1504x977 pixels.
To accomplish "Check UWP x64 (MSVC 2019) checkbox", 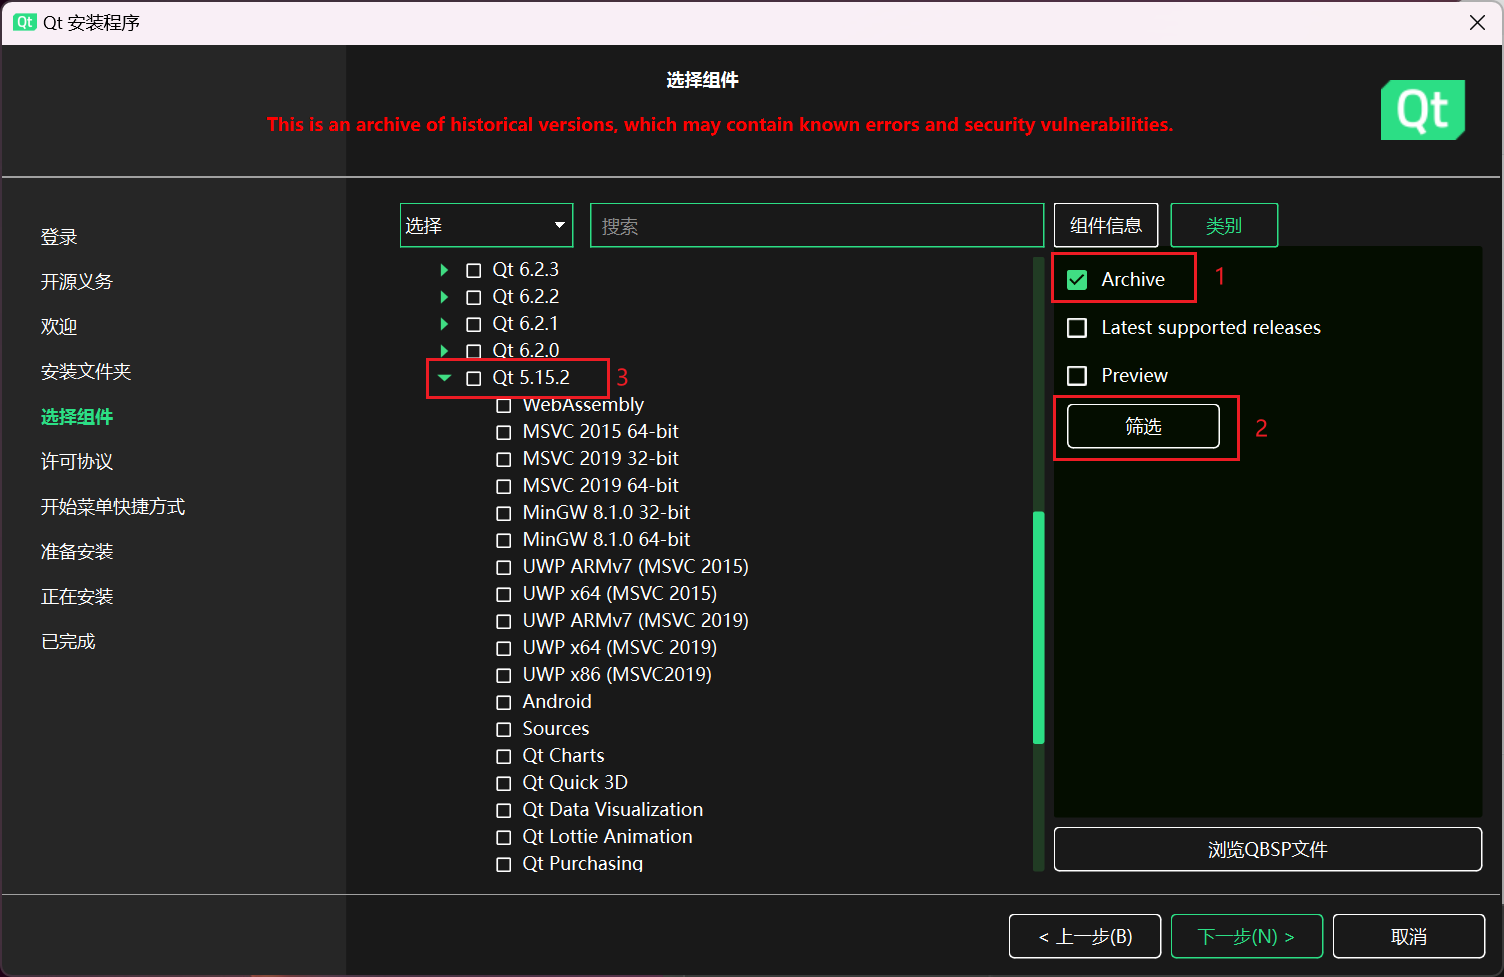I will 504,648.
